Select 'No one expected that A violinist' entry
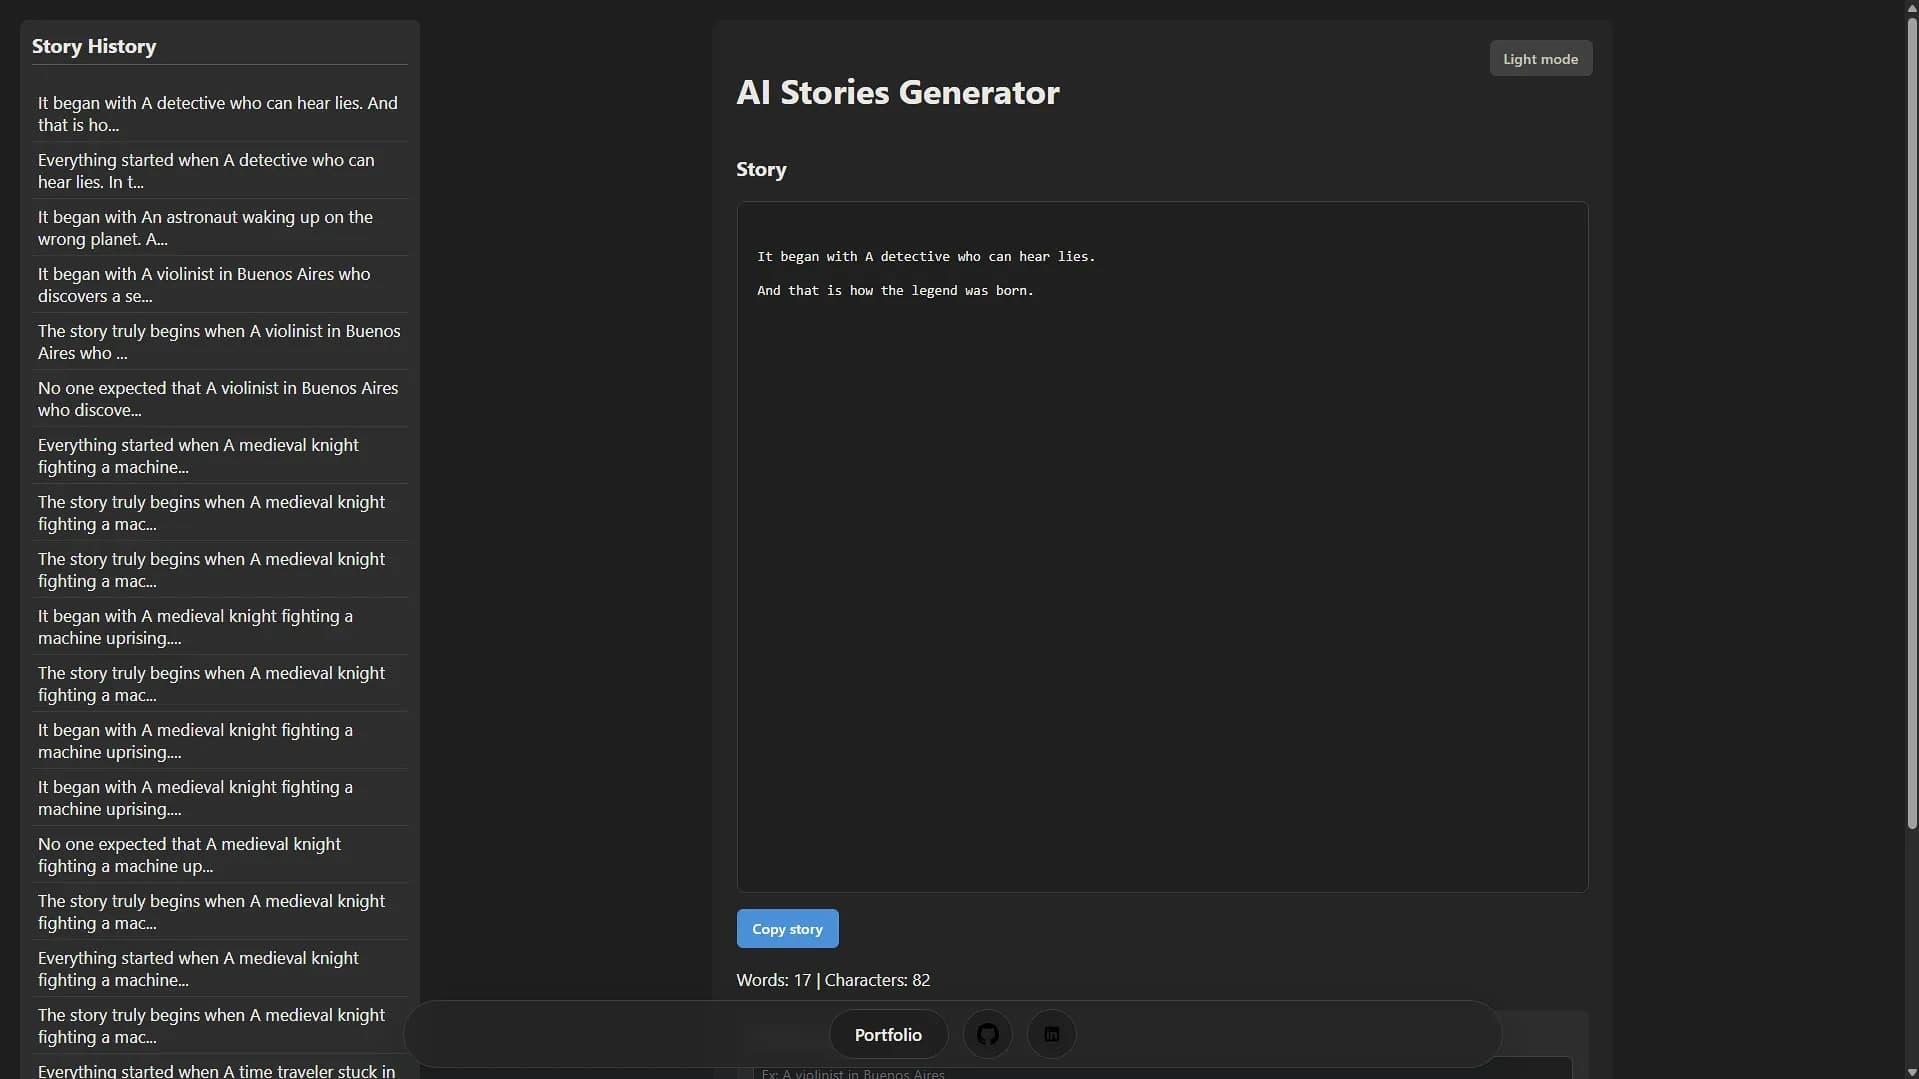The height and width of the screenshot is (1079, 1919). (x=219, y=399)
